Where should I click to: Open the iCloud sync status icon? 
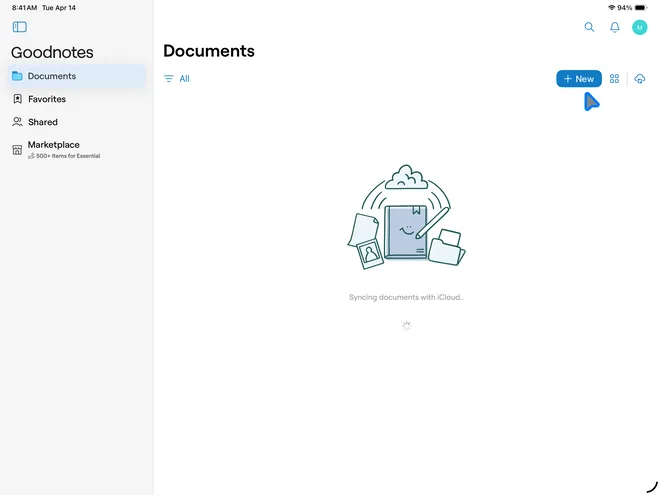click(x=640, y=79)
